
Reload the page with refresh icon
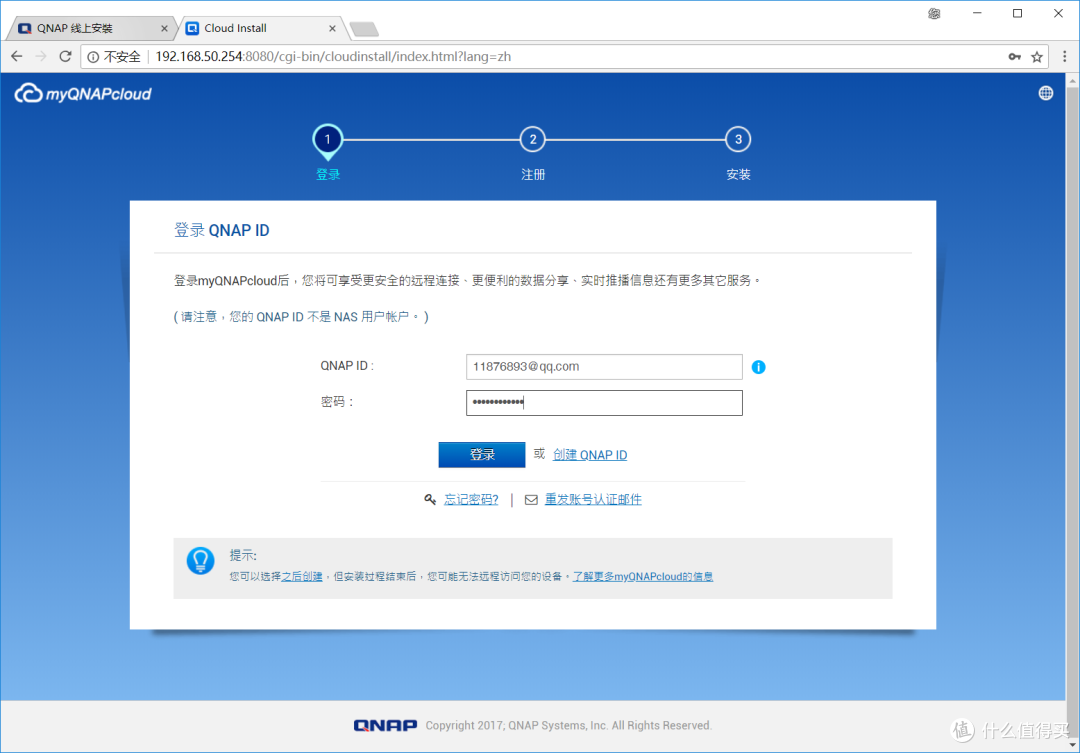[x=65, y=56]
